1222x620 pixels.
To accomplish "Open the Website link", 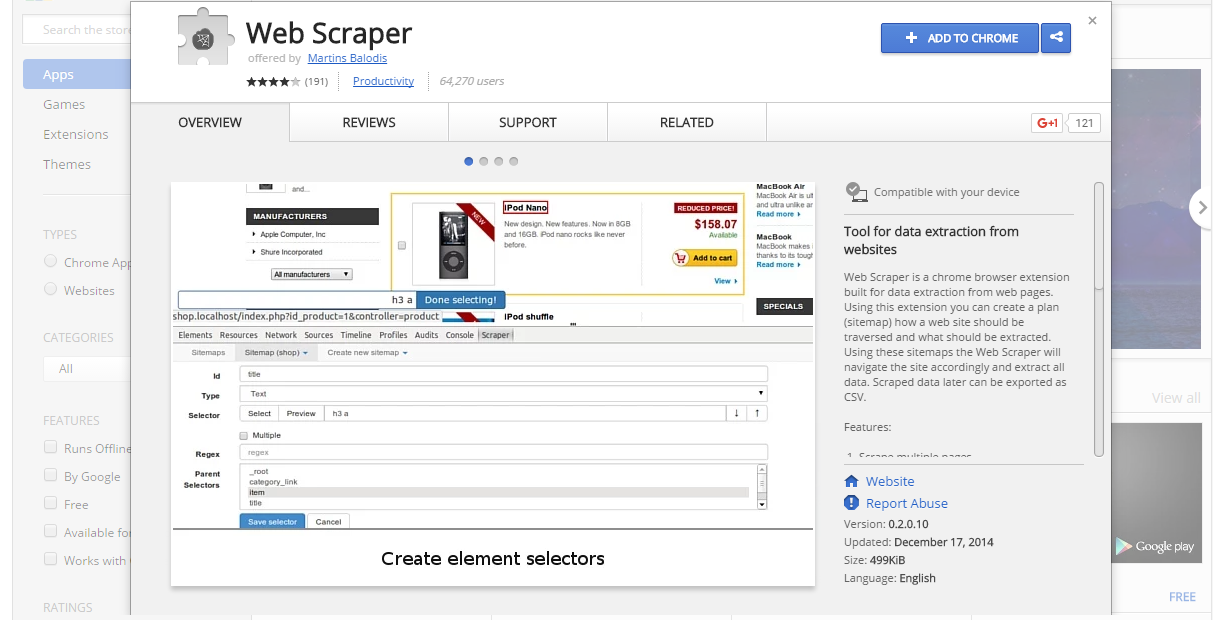I will pos(890,481).
